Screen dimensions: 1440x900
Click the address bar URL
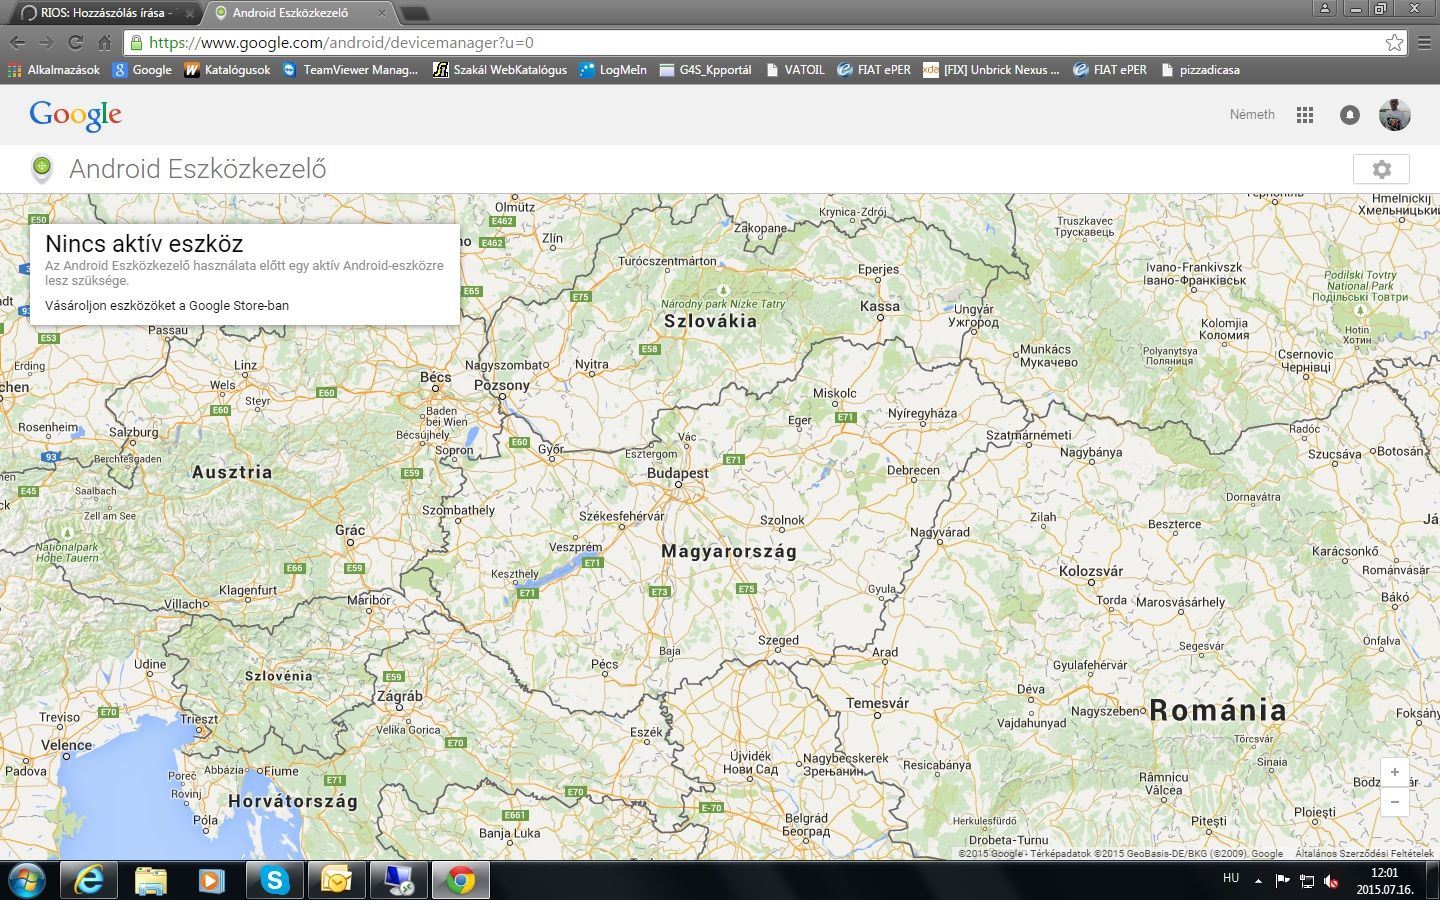tap(341, 43)
